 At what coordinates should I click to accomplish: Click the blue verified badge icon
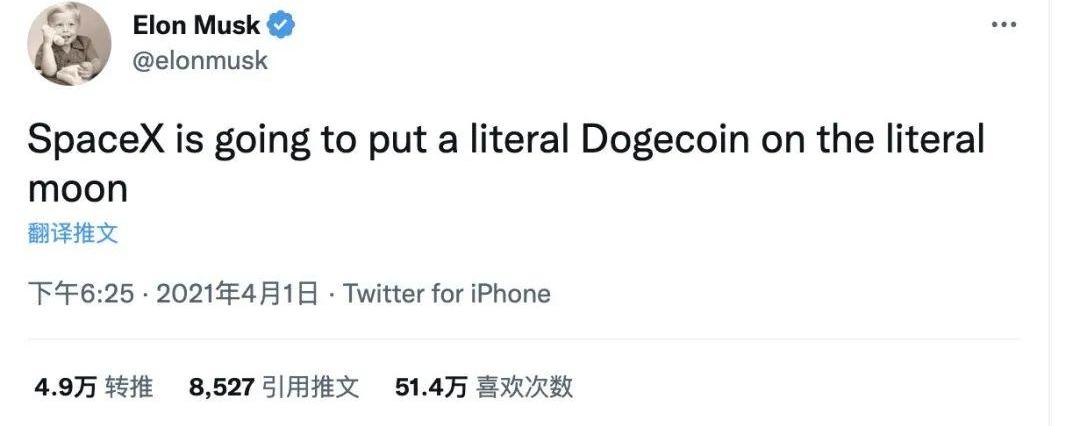tap(281, 26)
